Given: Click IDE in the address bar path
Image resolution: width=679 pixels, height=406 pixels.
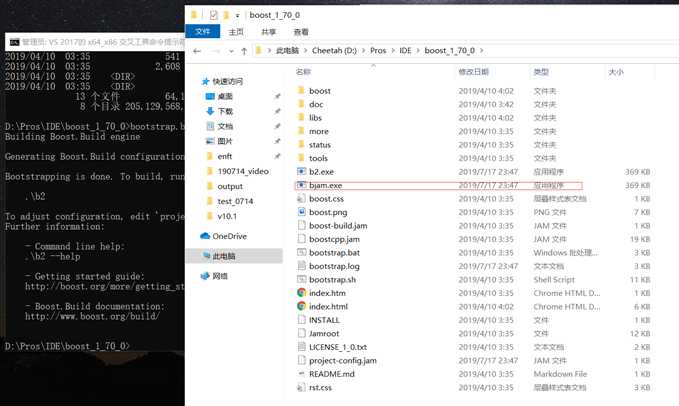Looking at the screenshot, I should [x=405, y=51].
